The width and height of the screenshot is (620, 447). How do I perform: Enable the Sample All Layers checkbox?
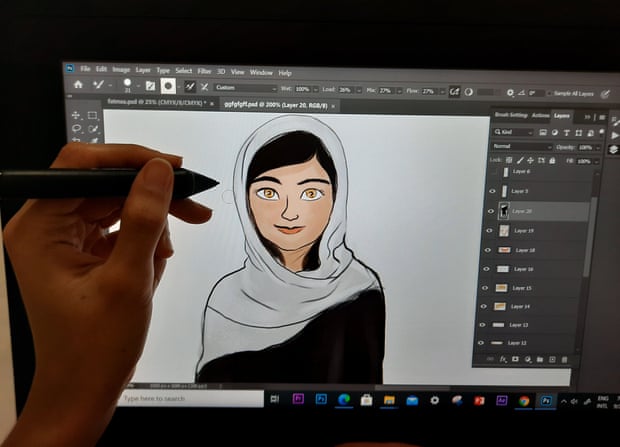[549, 93]
